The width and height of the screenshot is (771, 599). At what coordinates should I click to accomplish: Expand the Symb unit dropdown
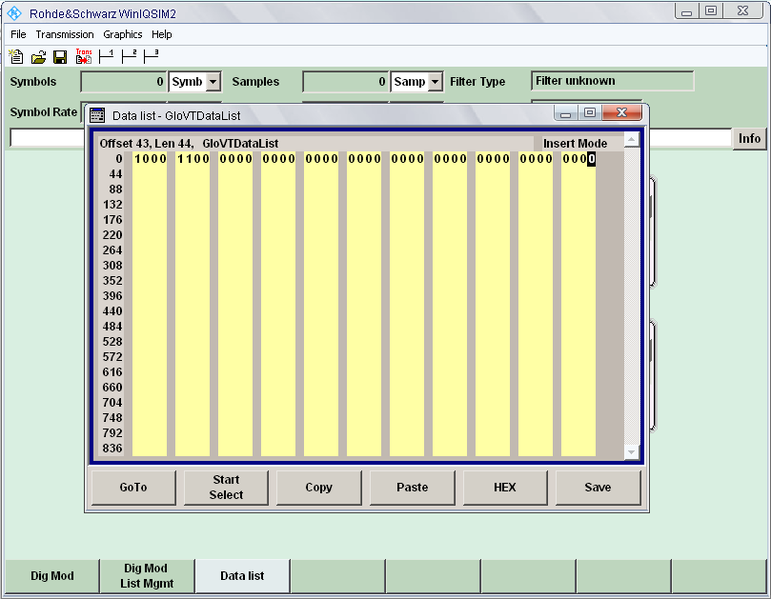(x=213, y=82)
